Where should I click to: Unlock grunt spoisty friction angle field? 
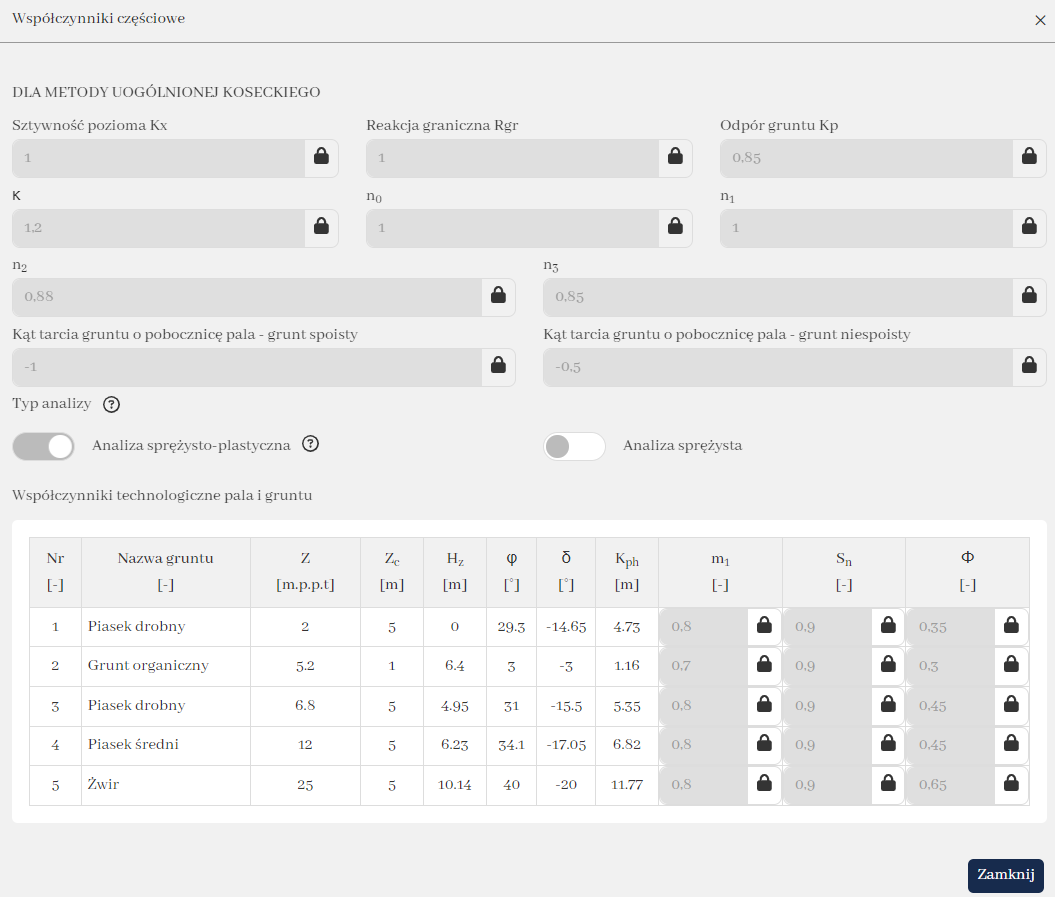pos(498,366)
